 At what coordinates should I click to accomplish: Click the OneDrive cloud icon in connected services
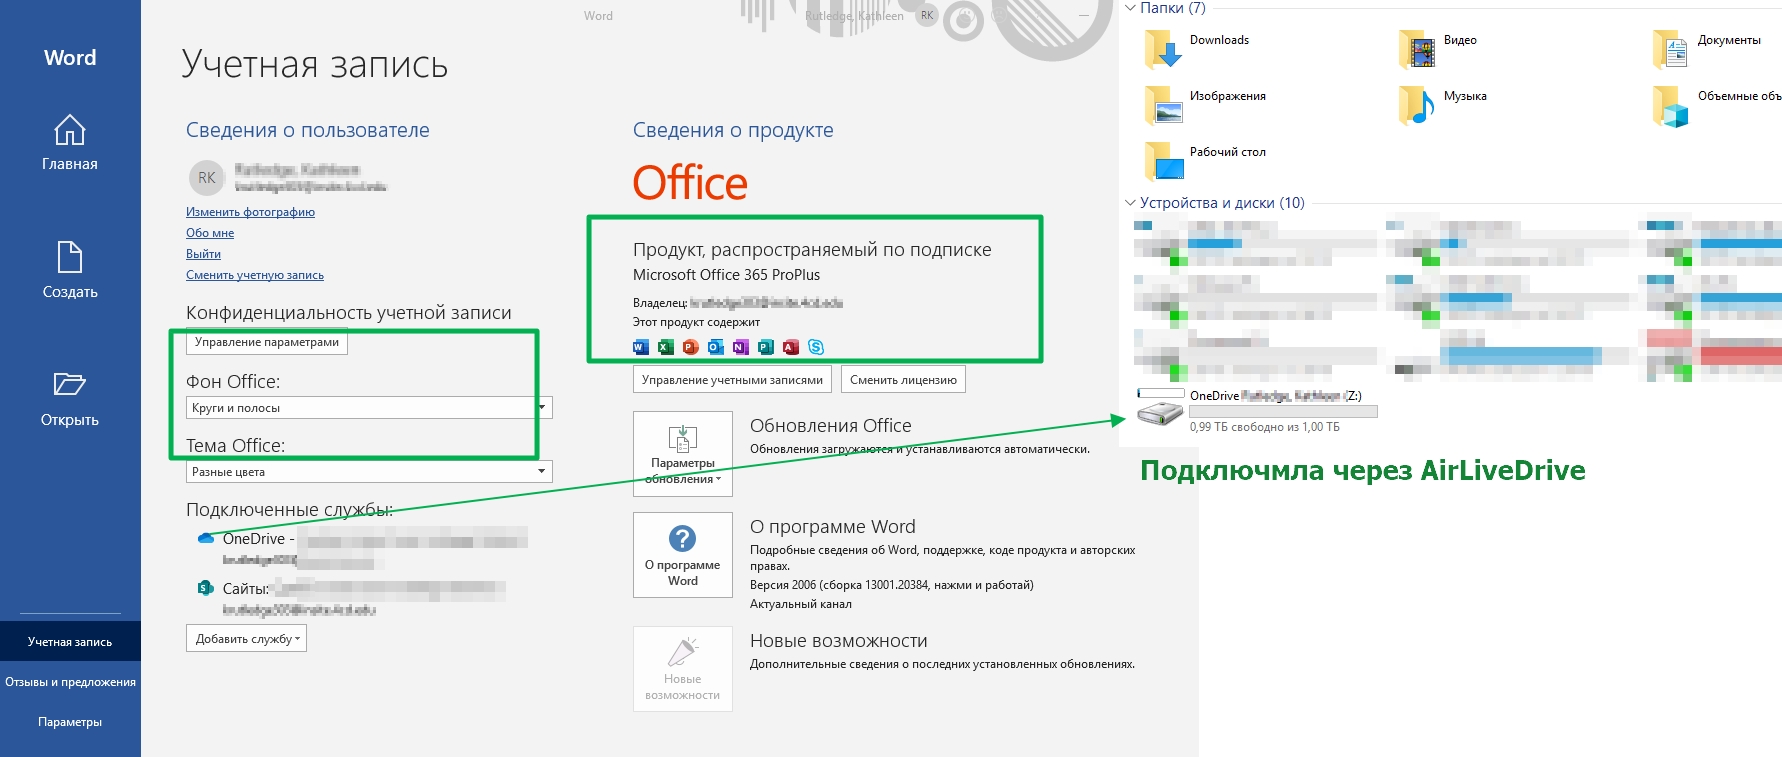206,538
